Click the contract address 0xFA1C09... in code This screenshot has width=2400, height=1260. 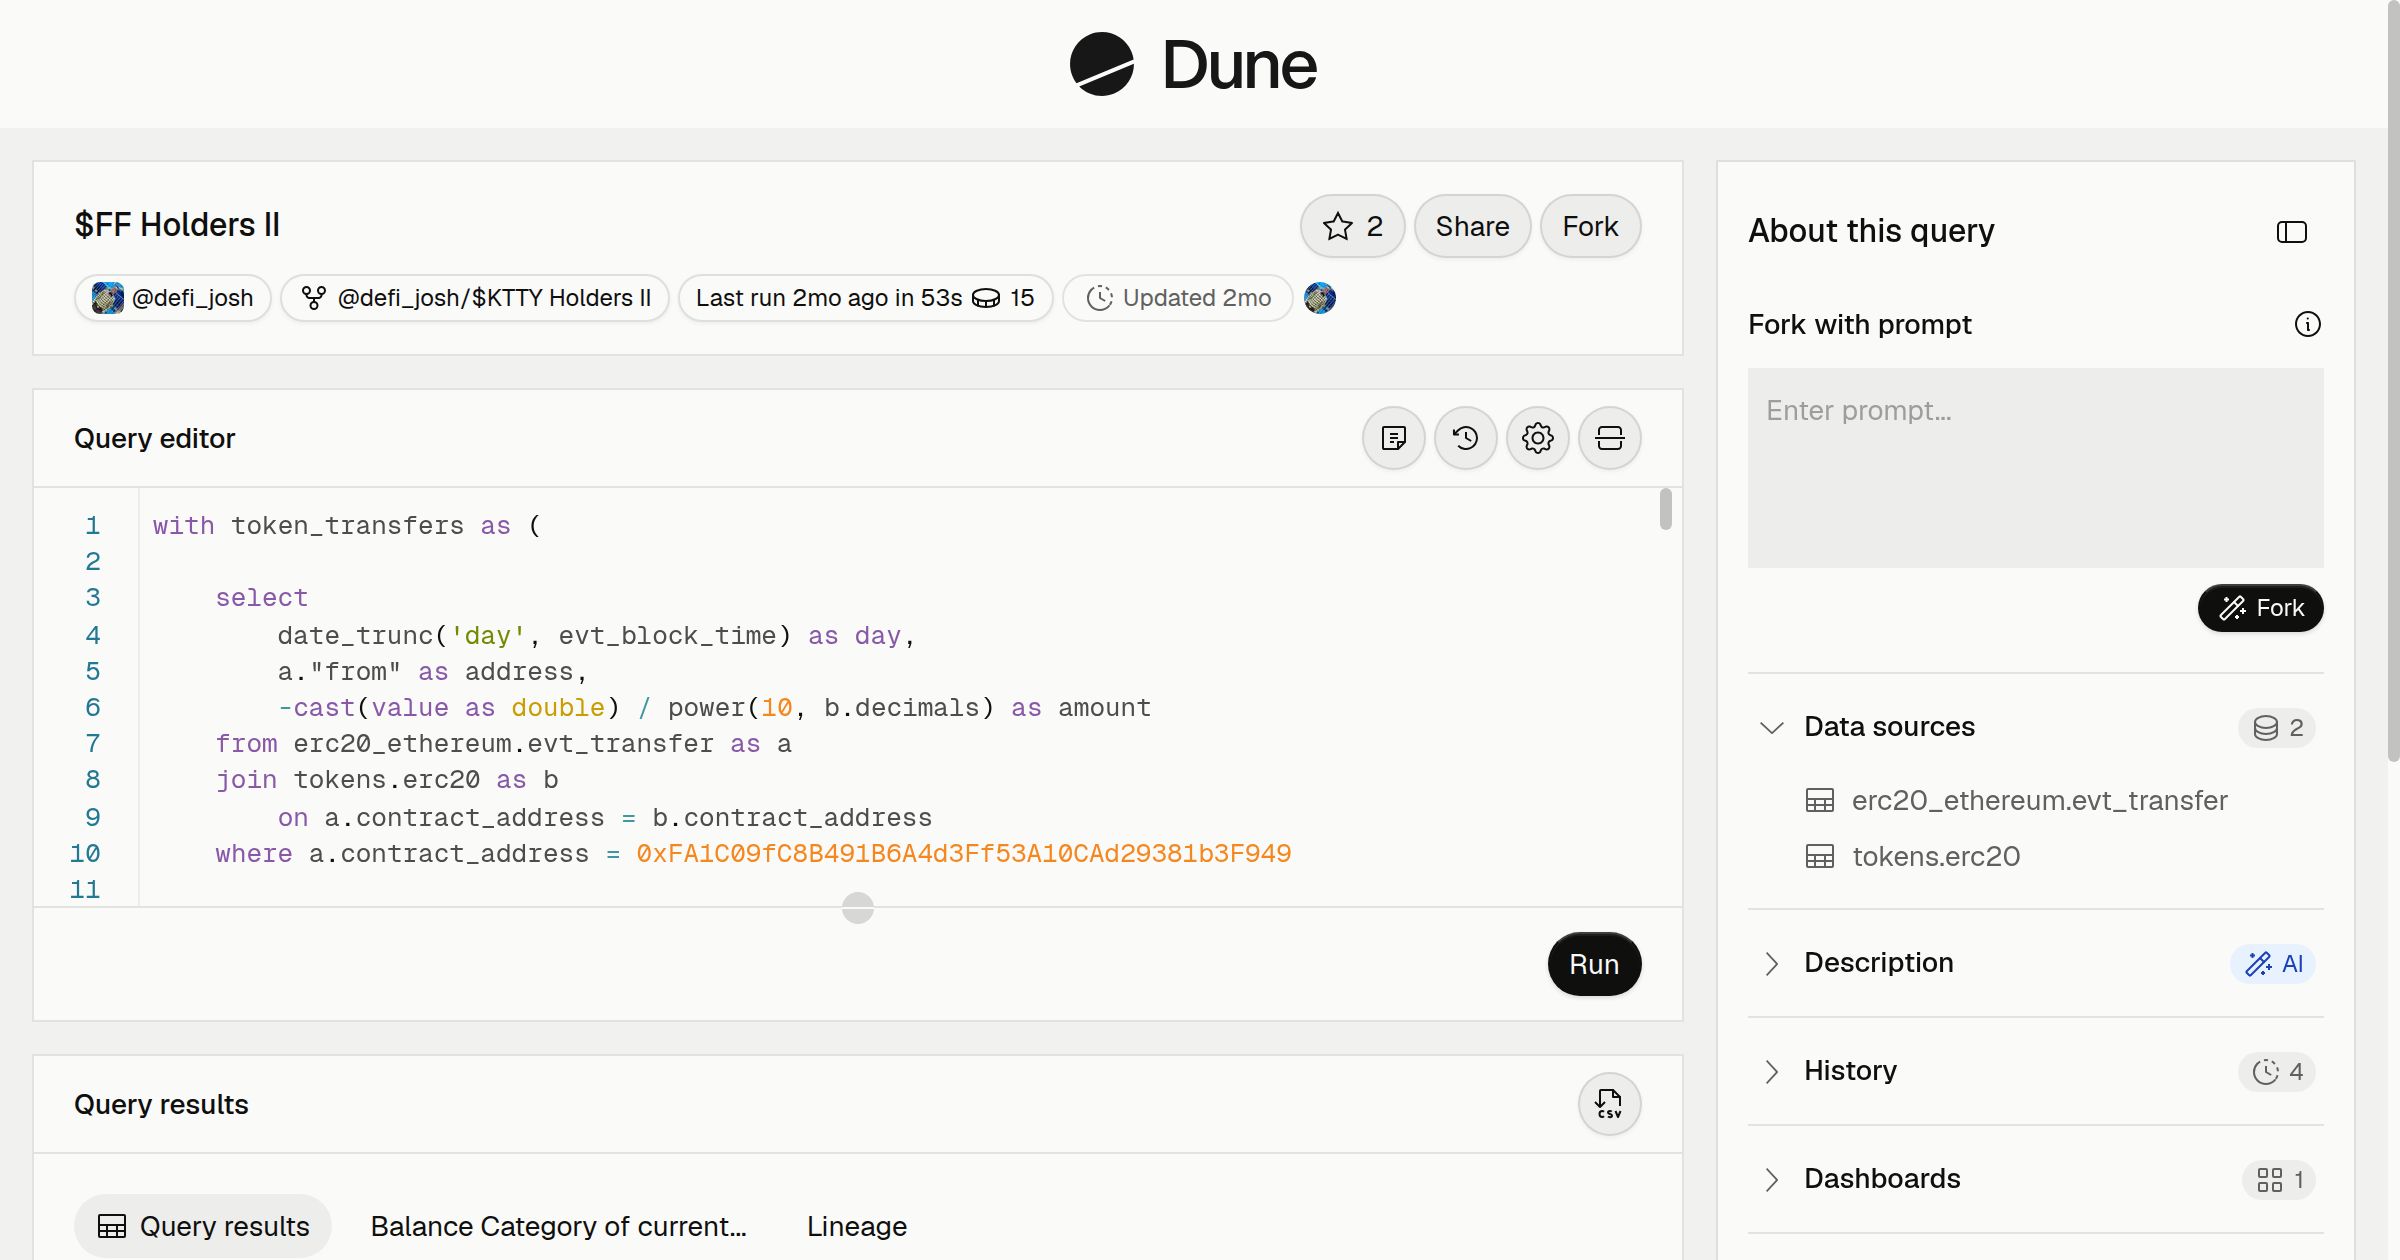(x=964, y=854)
